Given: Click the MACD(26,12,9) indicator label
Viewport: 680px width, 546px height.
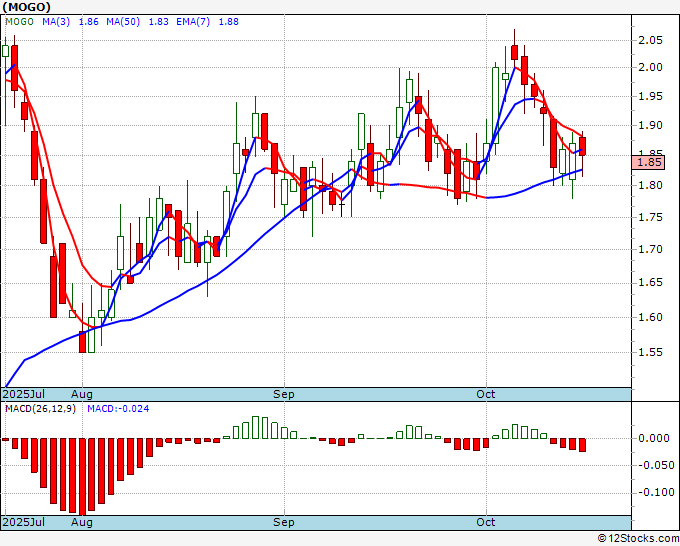Looking at the screenshot, I should click(x=40, y=409).
